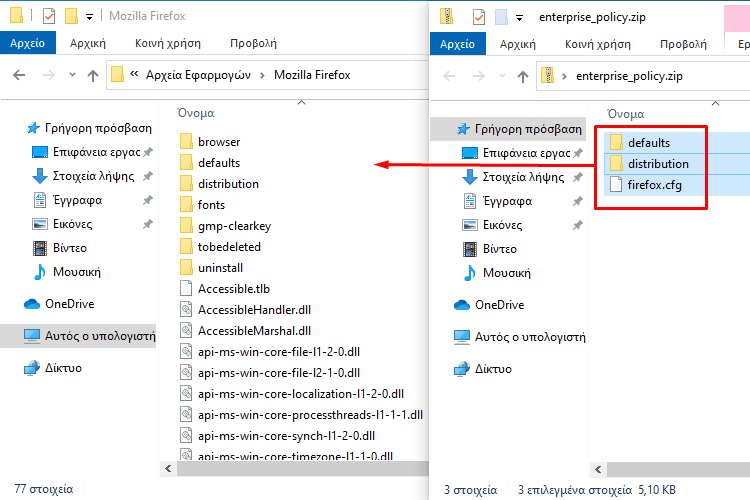Switch to the Προβολή tab in the enterprise_policy.zip window

pyautogui.click(x=683, y=44)
